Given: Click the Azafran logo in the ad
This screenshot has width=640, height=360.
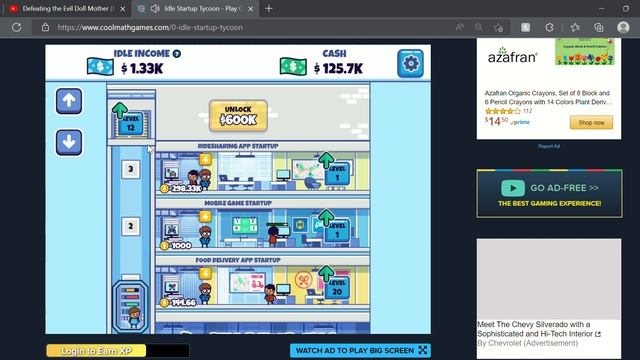Looking at the screenshot, I should coord(512,56).
